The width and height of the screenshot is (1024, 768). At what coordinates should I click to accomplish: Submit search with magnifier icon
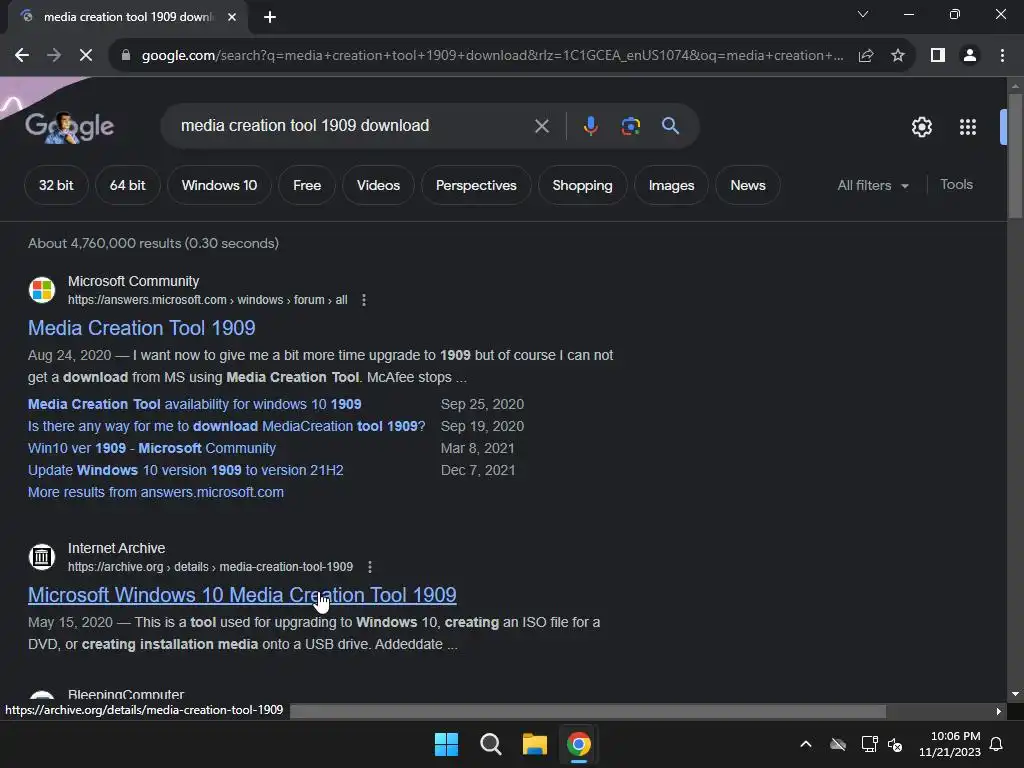[670, 125]
